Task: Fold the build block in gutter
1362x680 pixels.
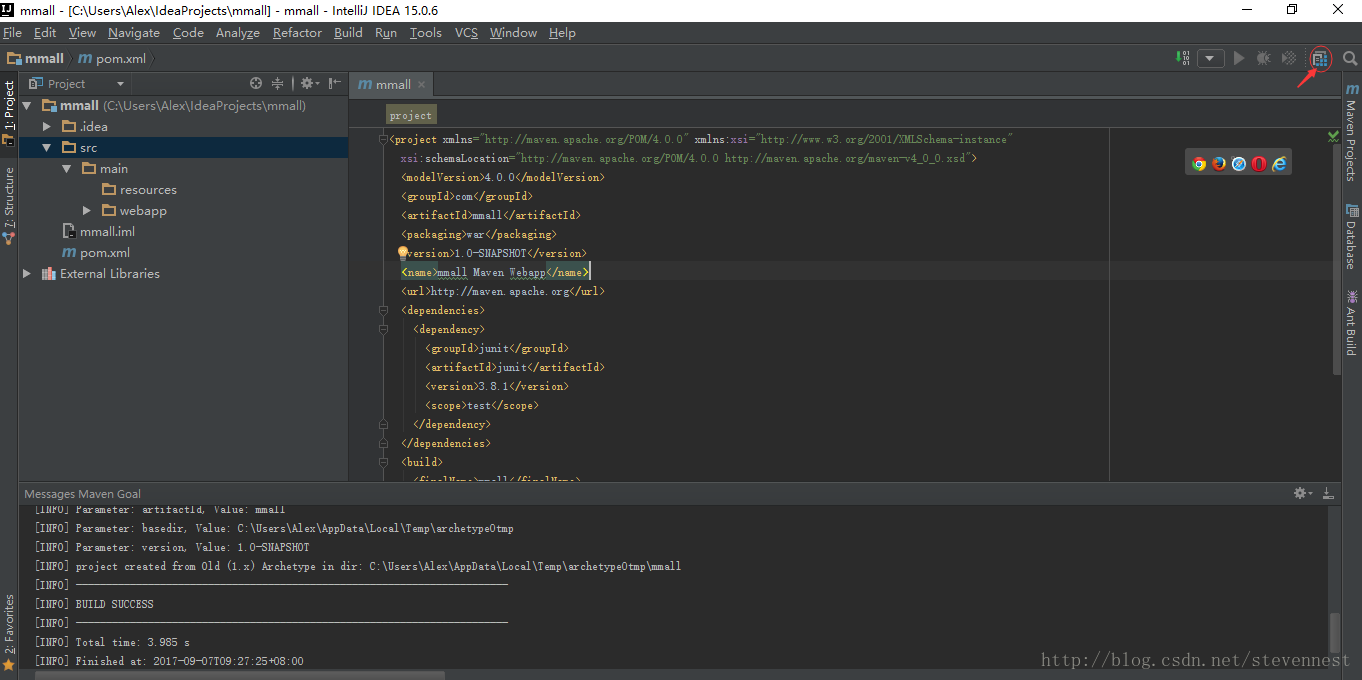Action: point(383,463)
